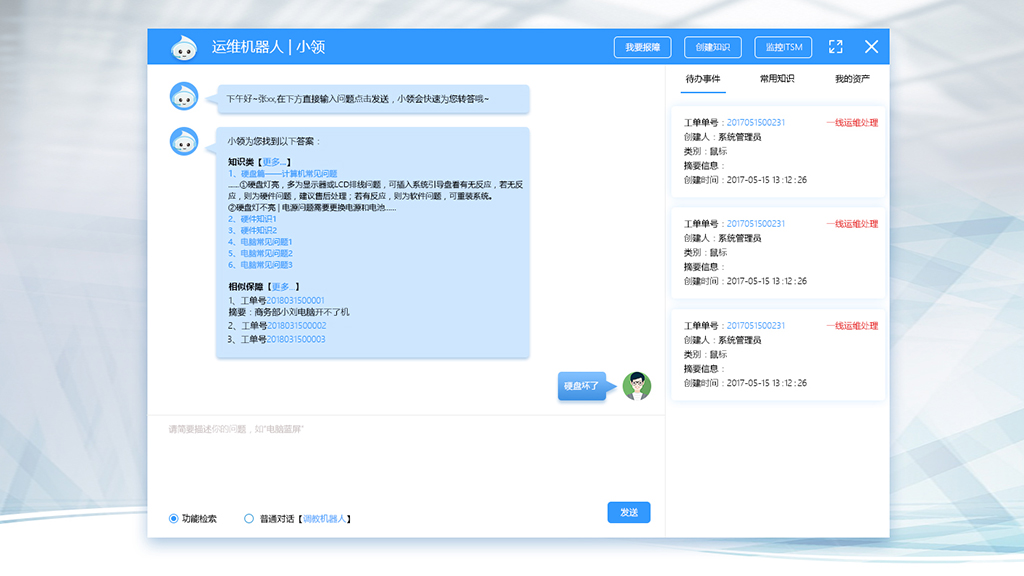This screenshot has width=1024, height=576.
Task: Select the 功能检索 radio button
Action: [173, 519]
